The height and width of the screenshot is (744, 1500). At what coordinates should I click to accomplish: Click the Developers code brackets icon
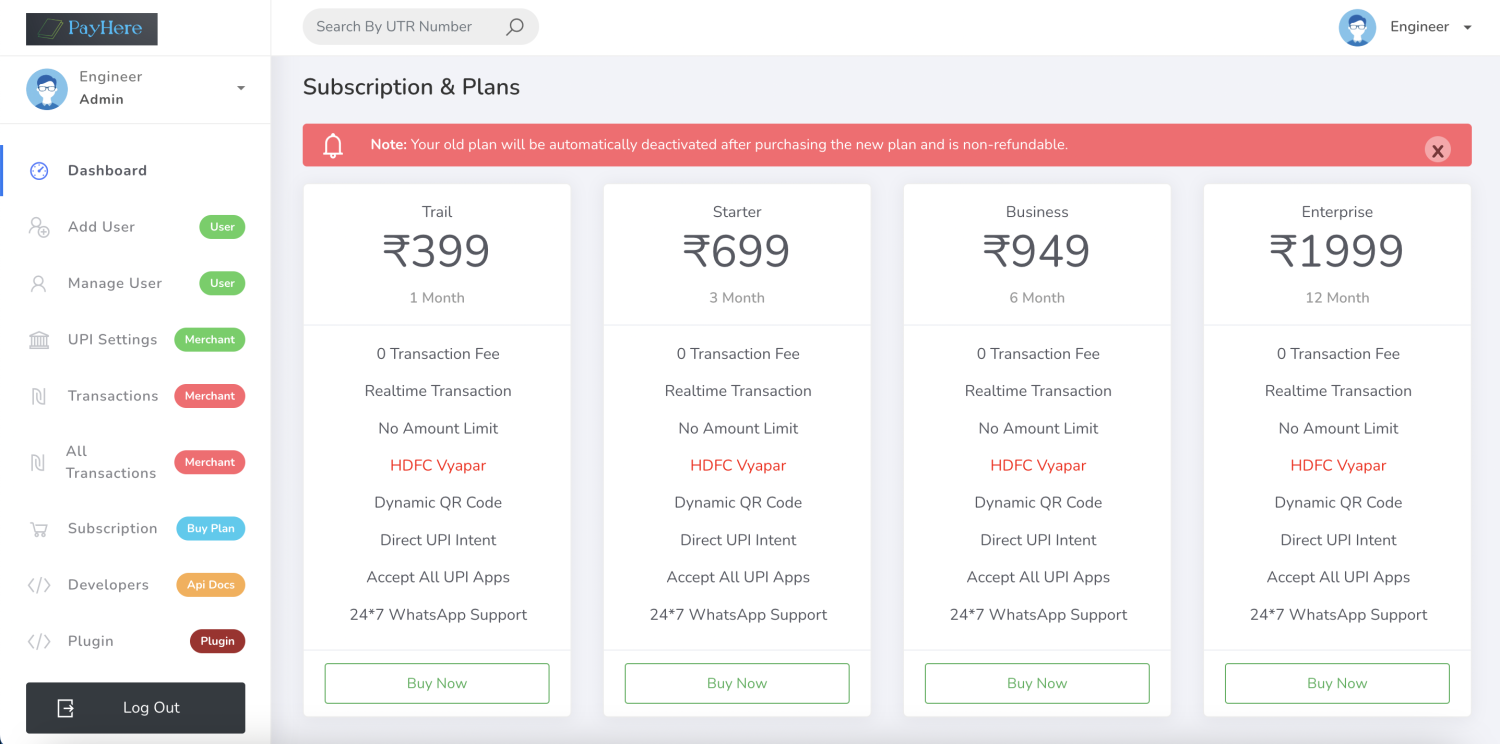(39, 585)
